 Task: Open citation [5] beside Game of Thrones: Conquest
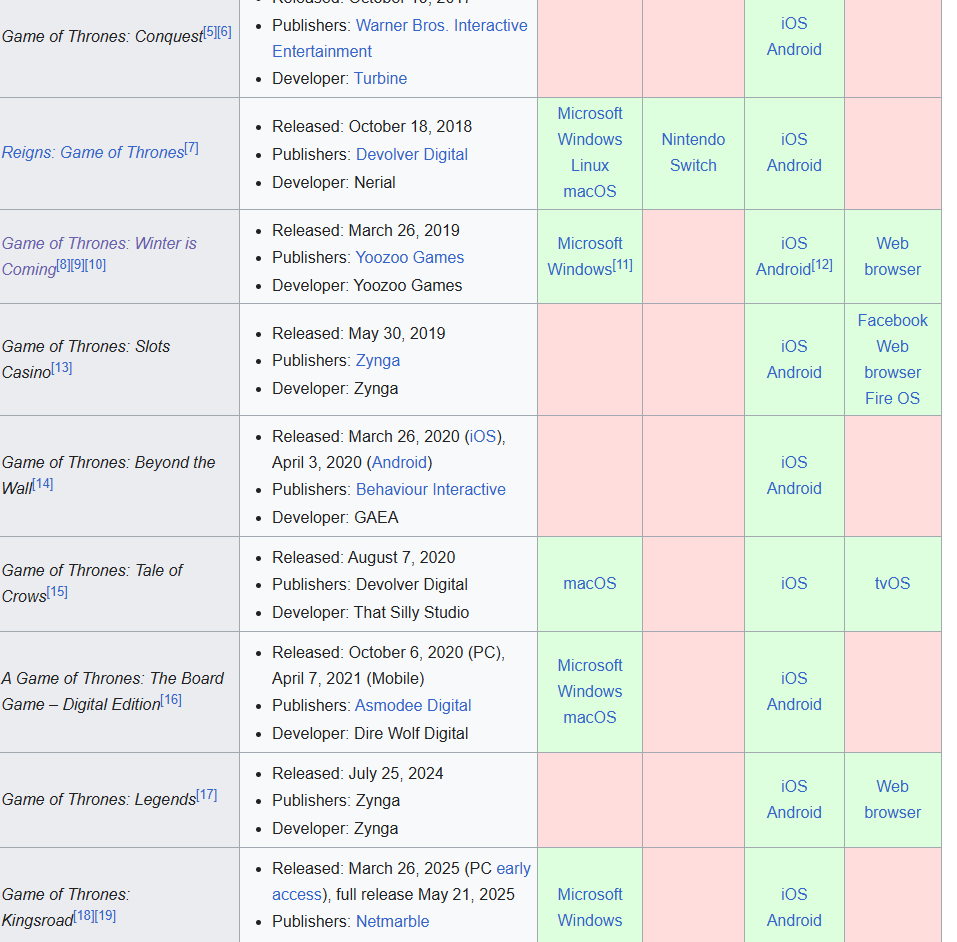210,32
